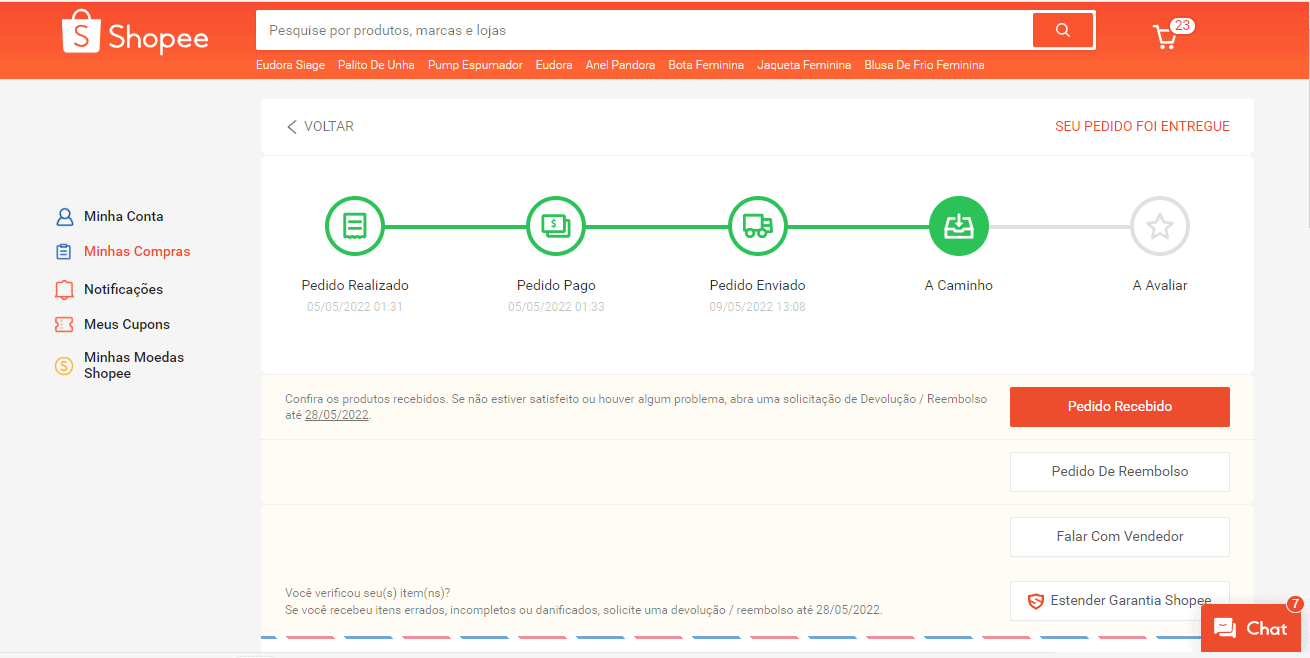Click the Pedido Realizado receipt icon
Viewport: 1310px width, 658px height.
354,226
